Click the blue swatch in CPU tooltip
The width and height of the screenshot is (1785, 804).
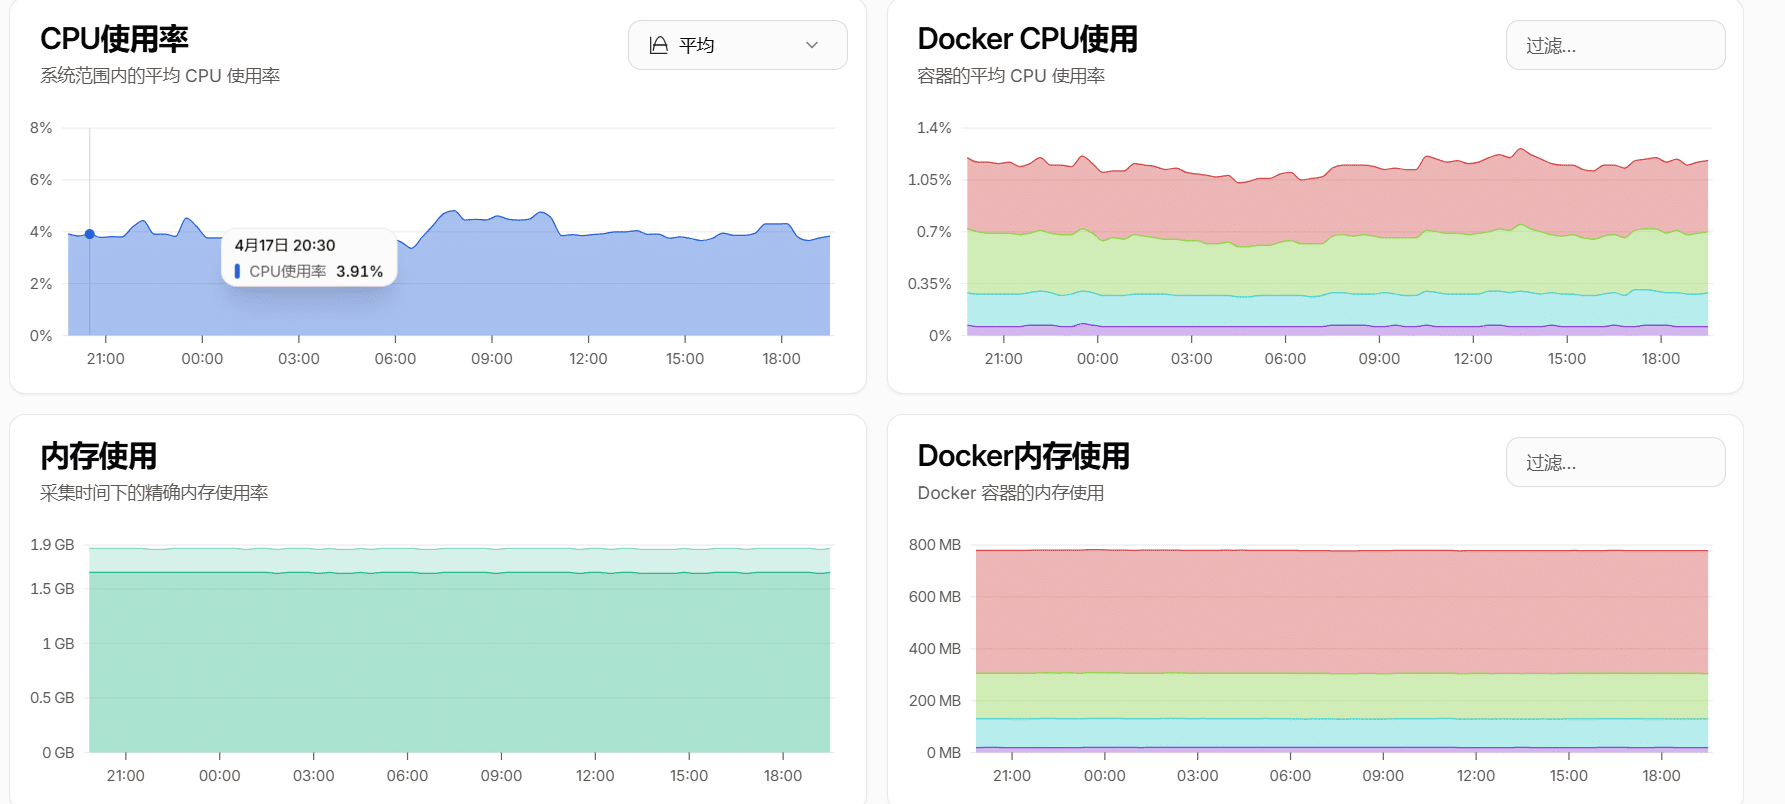pyautogui.click(x=237, y=271)
